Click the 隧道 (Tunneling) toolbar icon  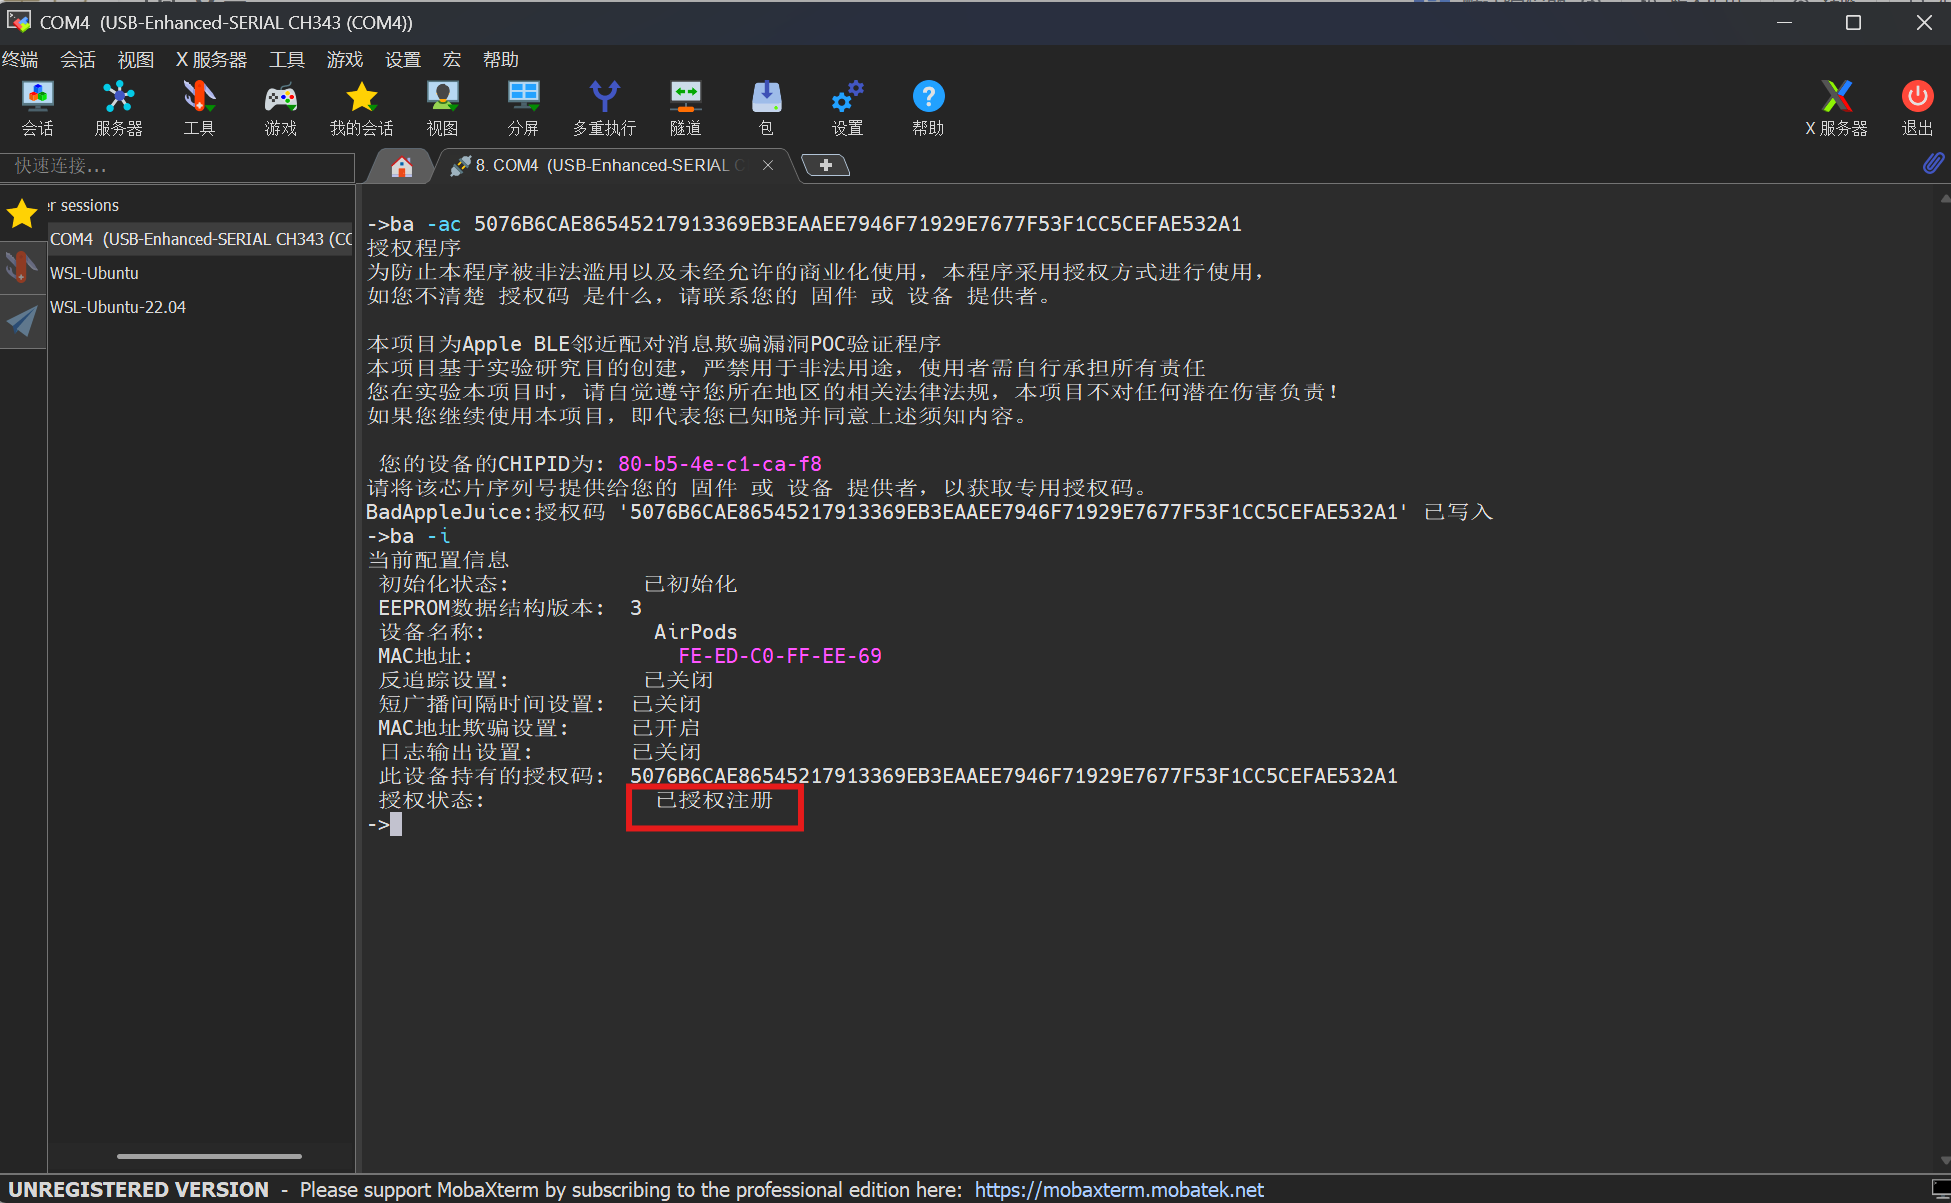pyautogui.click(x=685, y=107)
